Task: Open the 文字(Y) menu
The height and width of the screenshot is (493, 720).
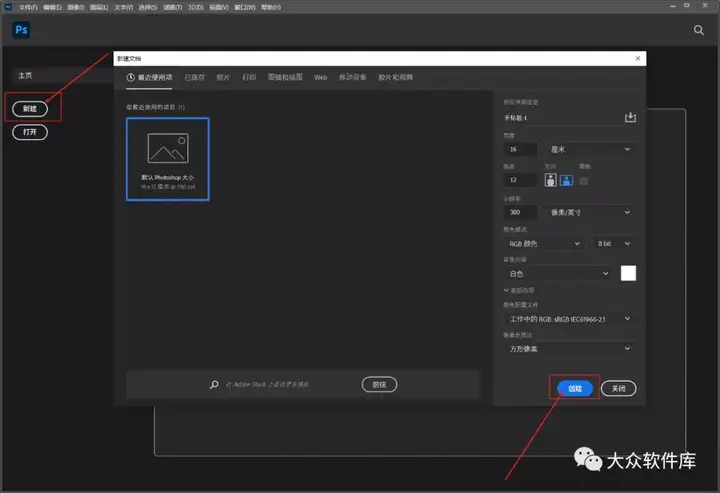Action: tap(123, 7)
